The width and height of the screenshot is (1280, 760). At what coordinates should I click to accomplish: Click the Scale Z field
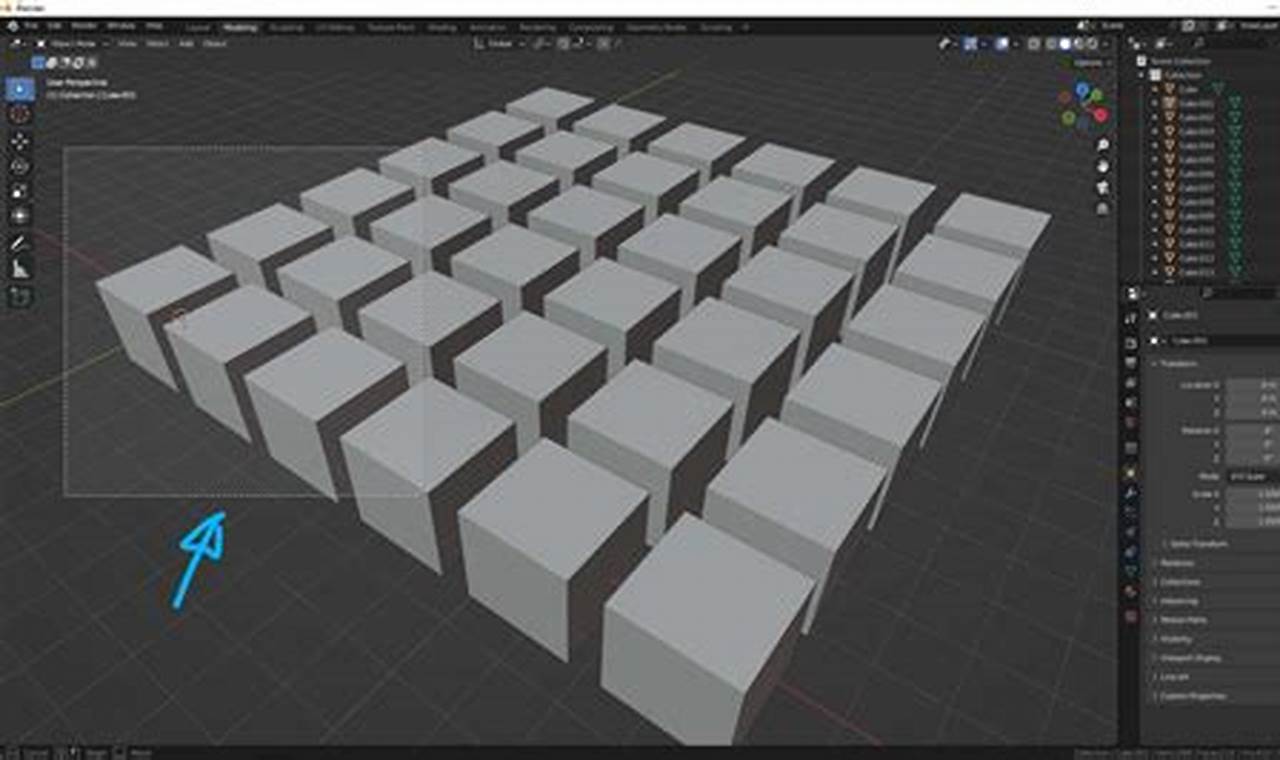1253,521
